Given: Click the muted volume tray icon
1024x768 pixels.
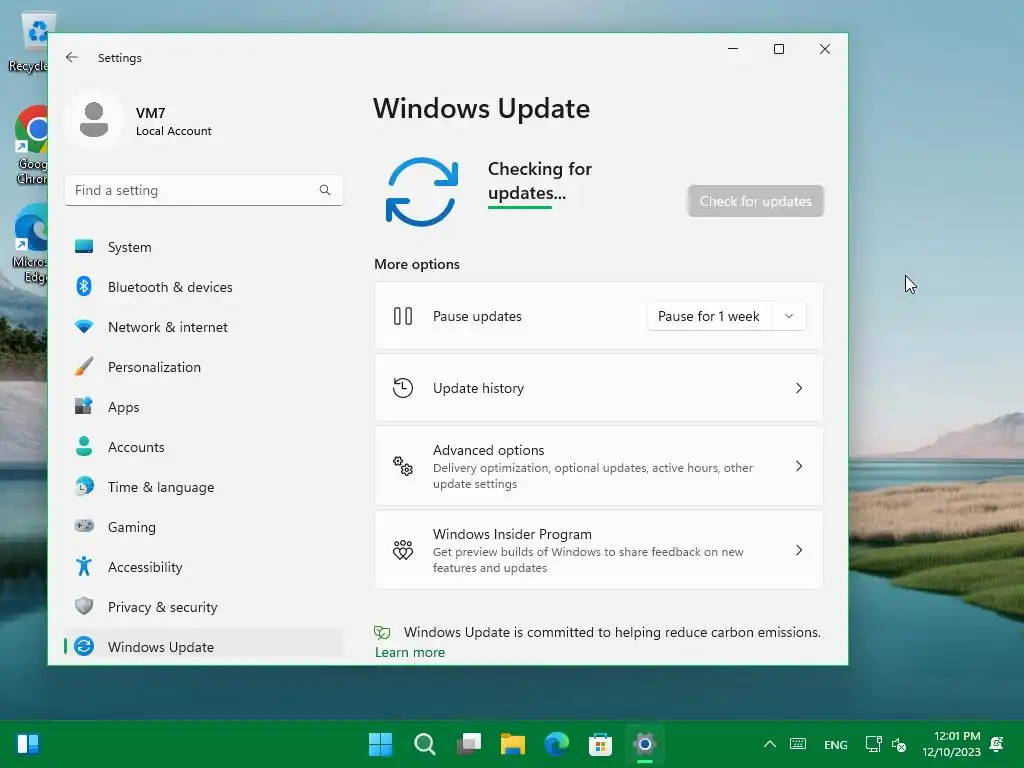Looking at the screenshot, I should (899, 744).
